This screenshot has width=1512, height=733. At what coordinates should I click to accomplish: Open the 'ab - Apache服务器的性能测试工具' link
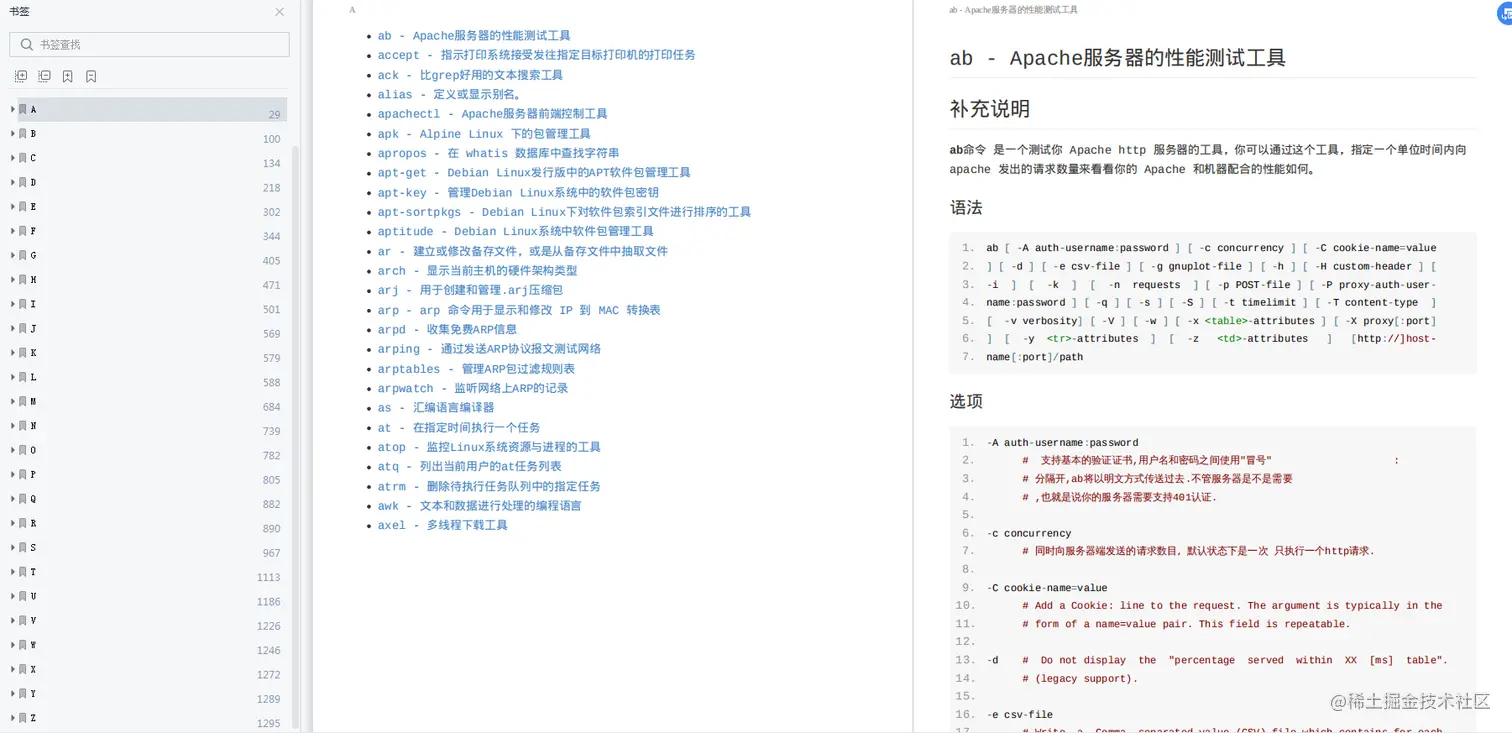pyautogui.click(x=474, y=35)
